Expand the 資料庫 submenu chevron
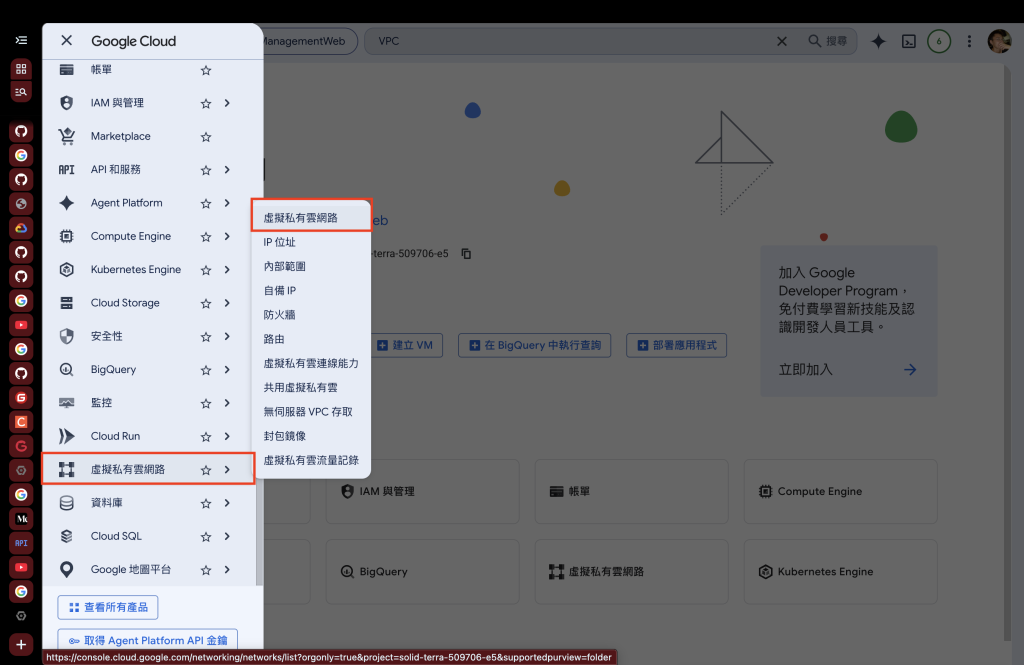The width and height of the screenshot is (1024, 665). click(x=227, y=502)
